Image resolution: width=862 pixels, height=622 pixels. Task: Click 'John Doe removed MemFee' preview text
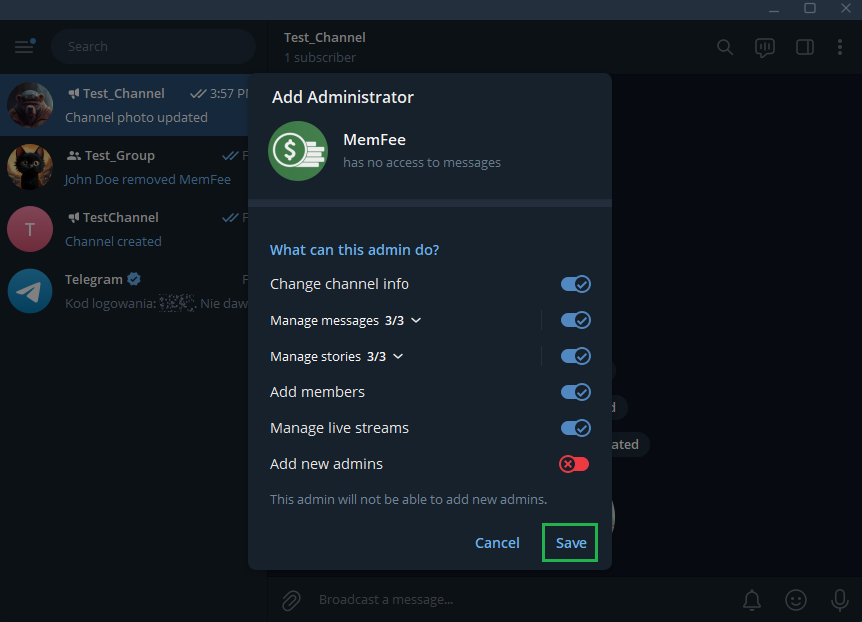point(147,180)
